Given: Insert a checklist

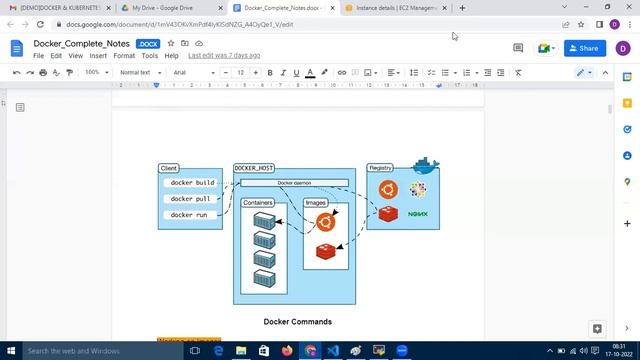Looking at the screenshot, I should pyautogui.click(x=431, y=73).
